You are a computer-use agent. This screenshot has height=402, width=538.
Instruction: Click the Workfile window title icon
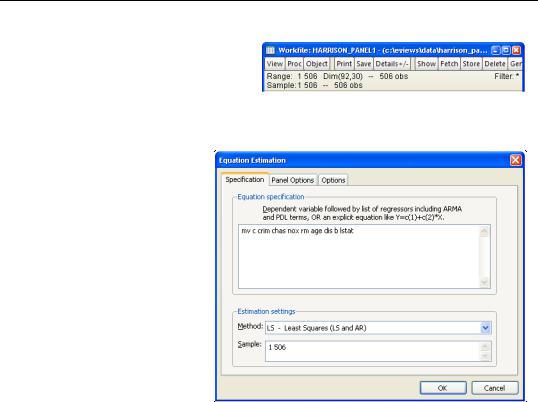(270, 50)
